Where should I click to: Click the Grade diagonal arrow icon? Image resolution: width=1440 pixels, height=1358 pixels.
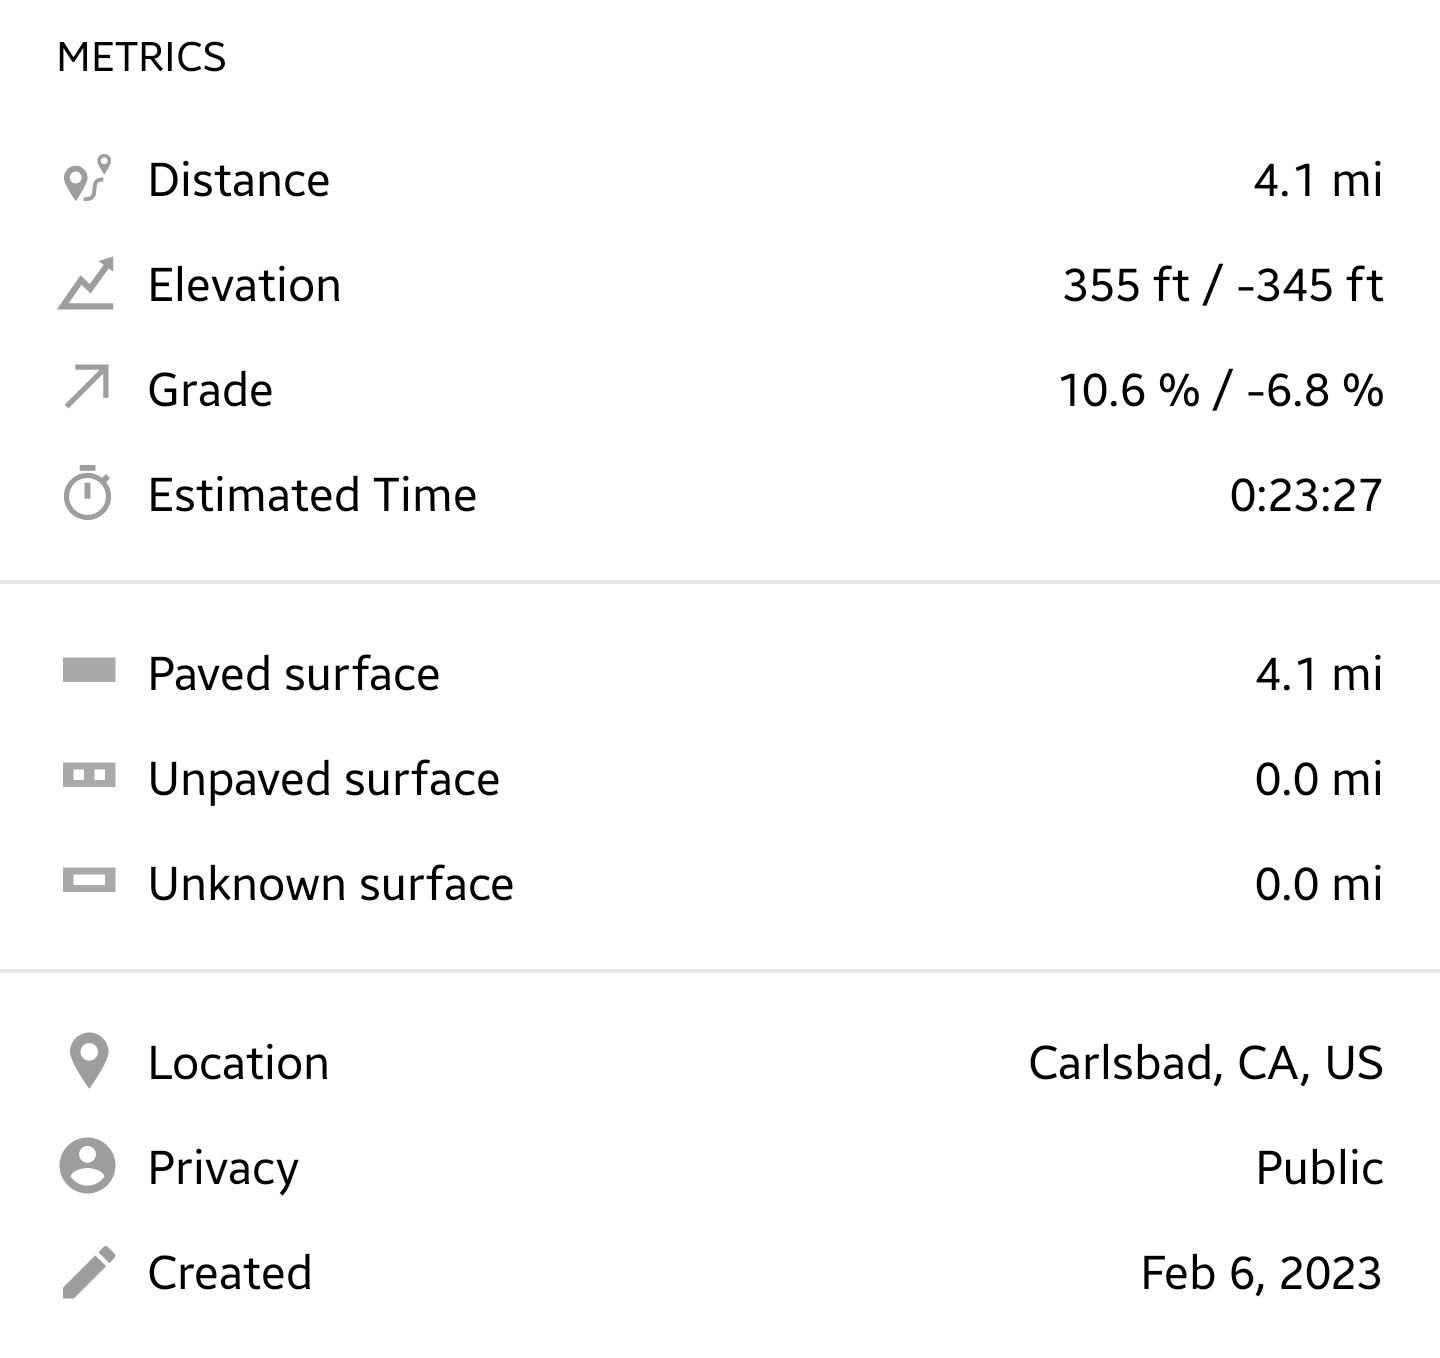[x=88, y=388]
